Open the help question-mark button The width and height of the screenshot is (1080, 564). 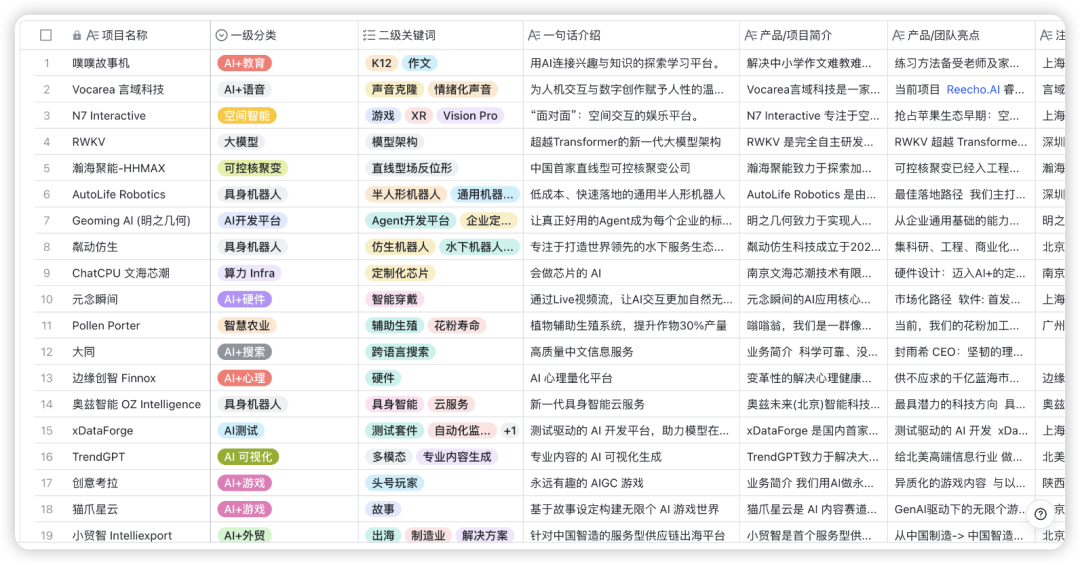[1041, 514]
